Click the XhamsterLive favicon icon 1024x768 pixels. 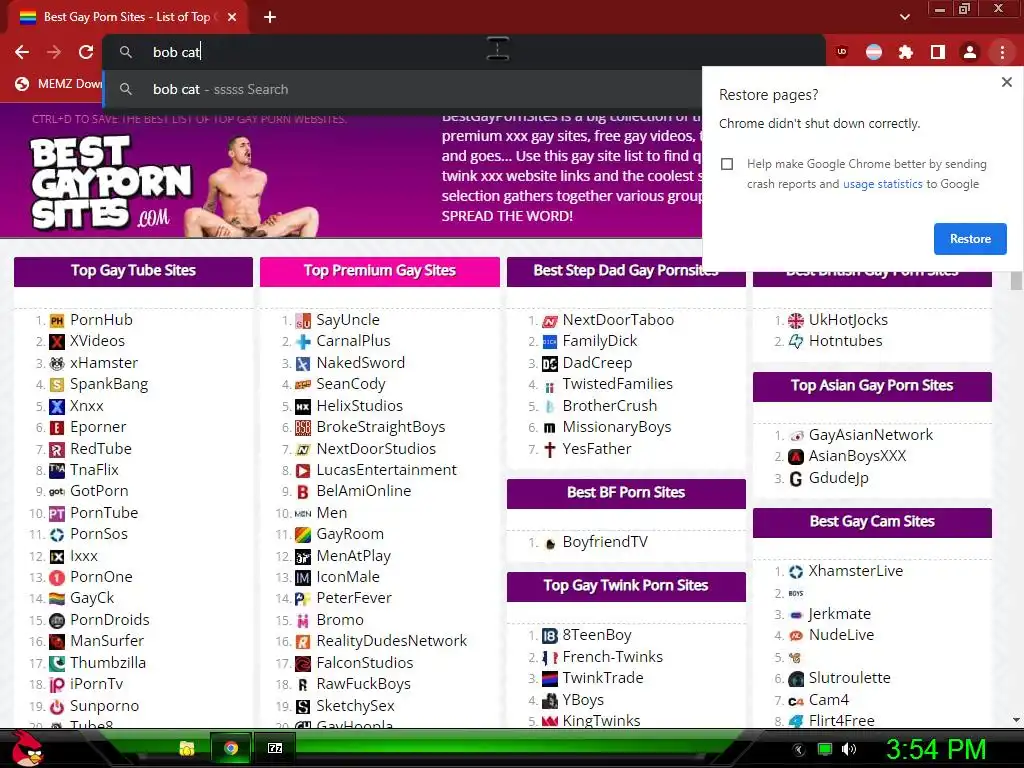click(795, 572)
